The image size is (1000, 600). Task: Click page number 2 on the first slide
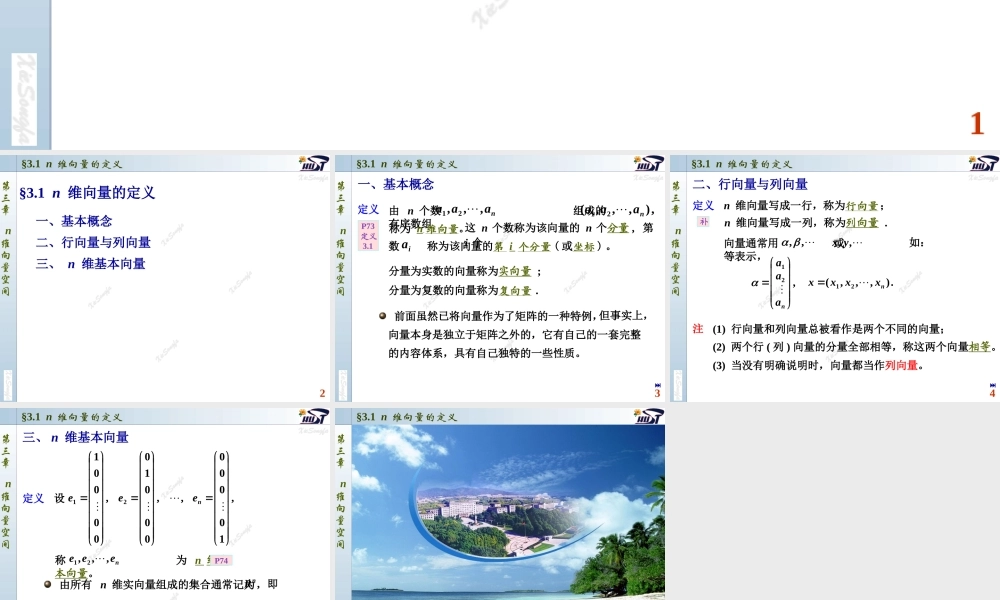[x=321, y=393]
